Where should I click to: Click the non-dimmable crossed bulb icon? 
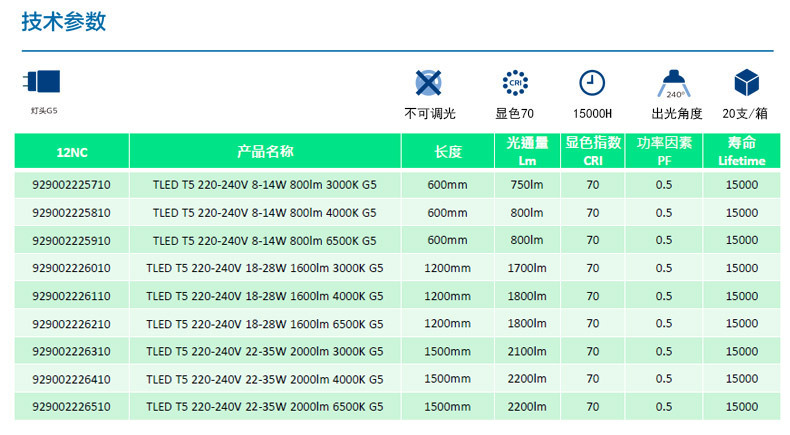click(x=427, y=83)
